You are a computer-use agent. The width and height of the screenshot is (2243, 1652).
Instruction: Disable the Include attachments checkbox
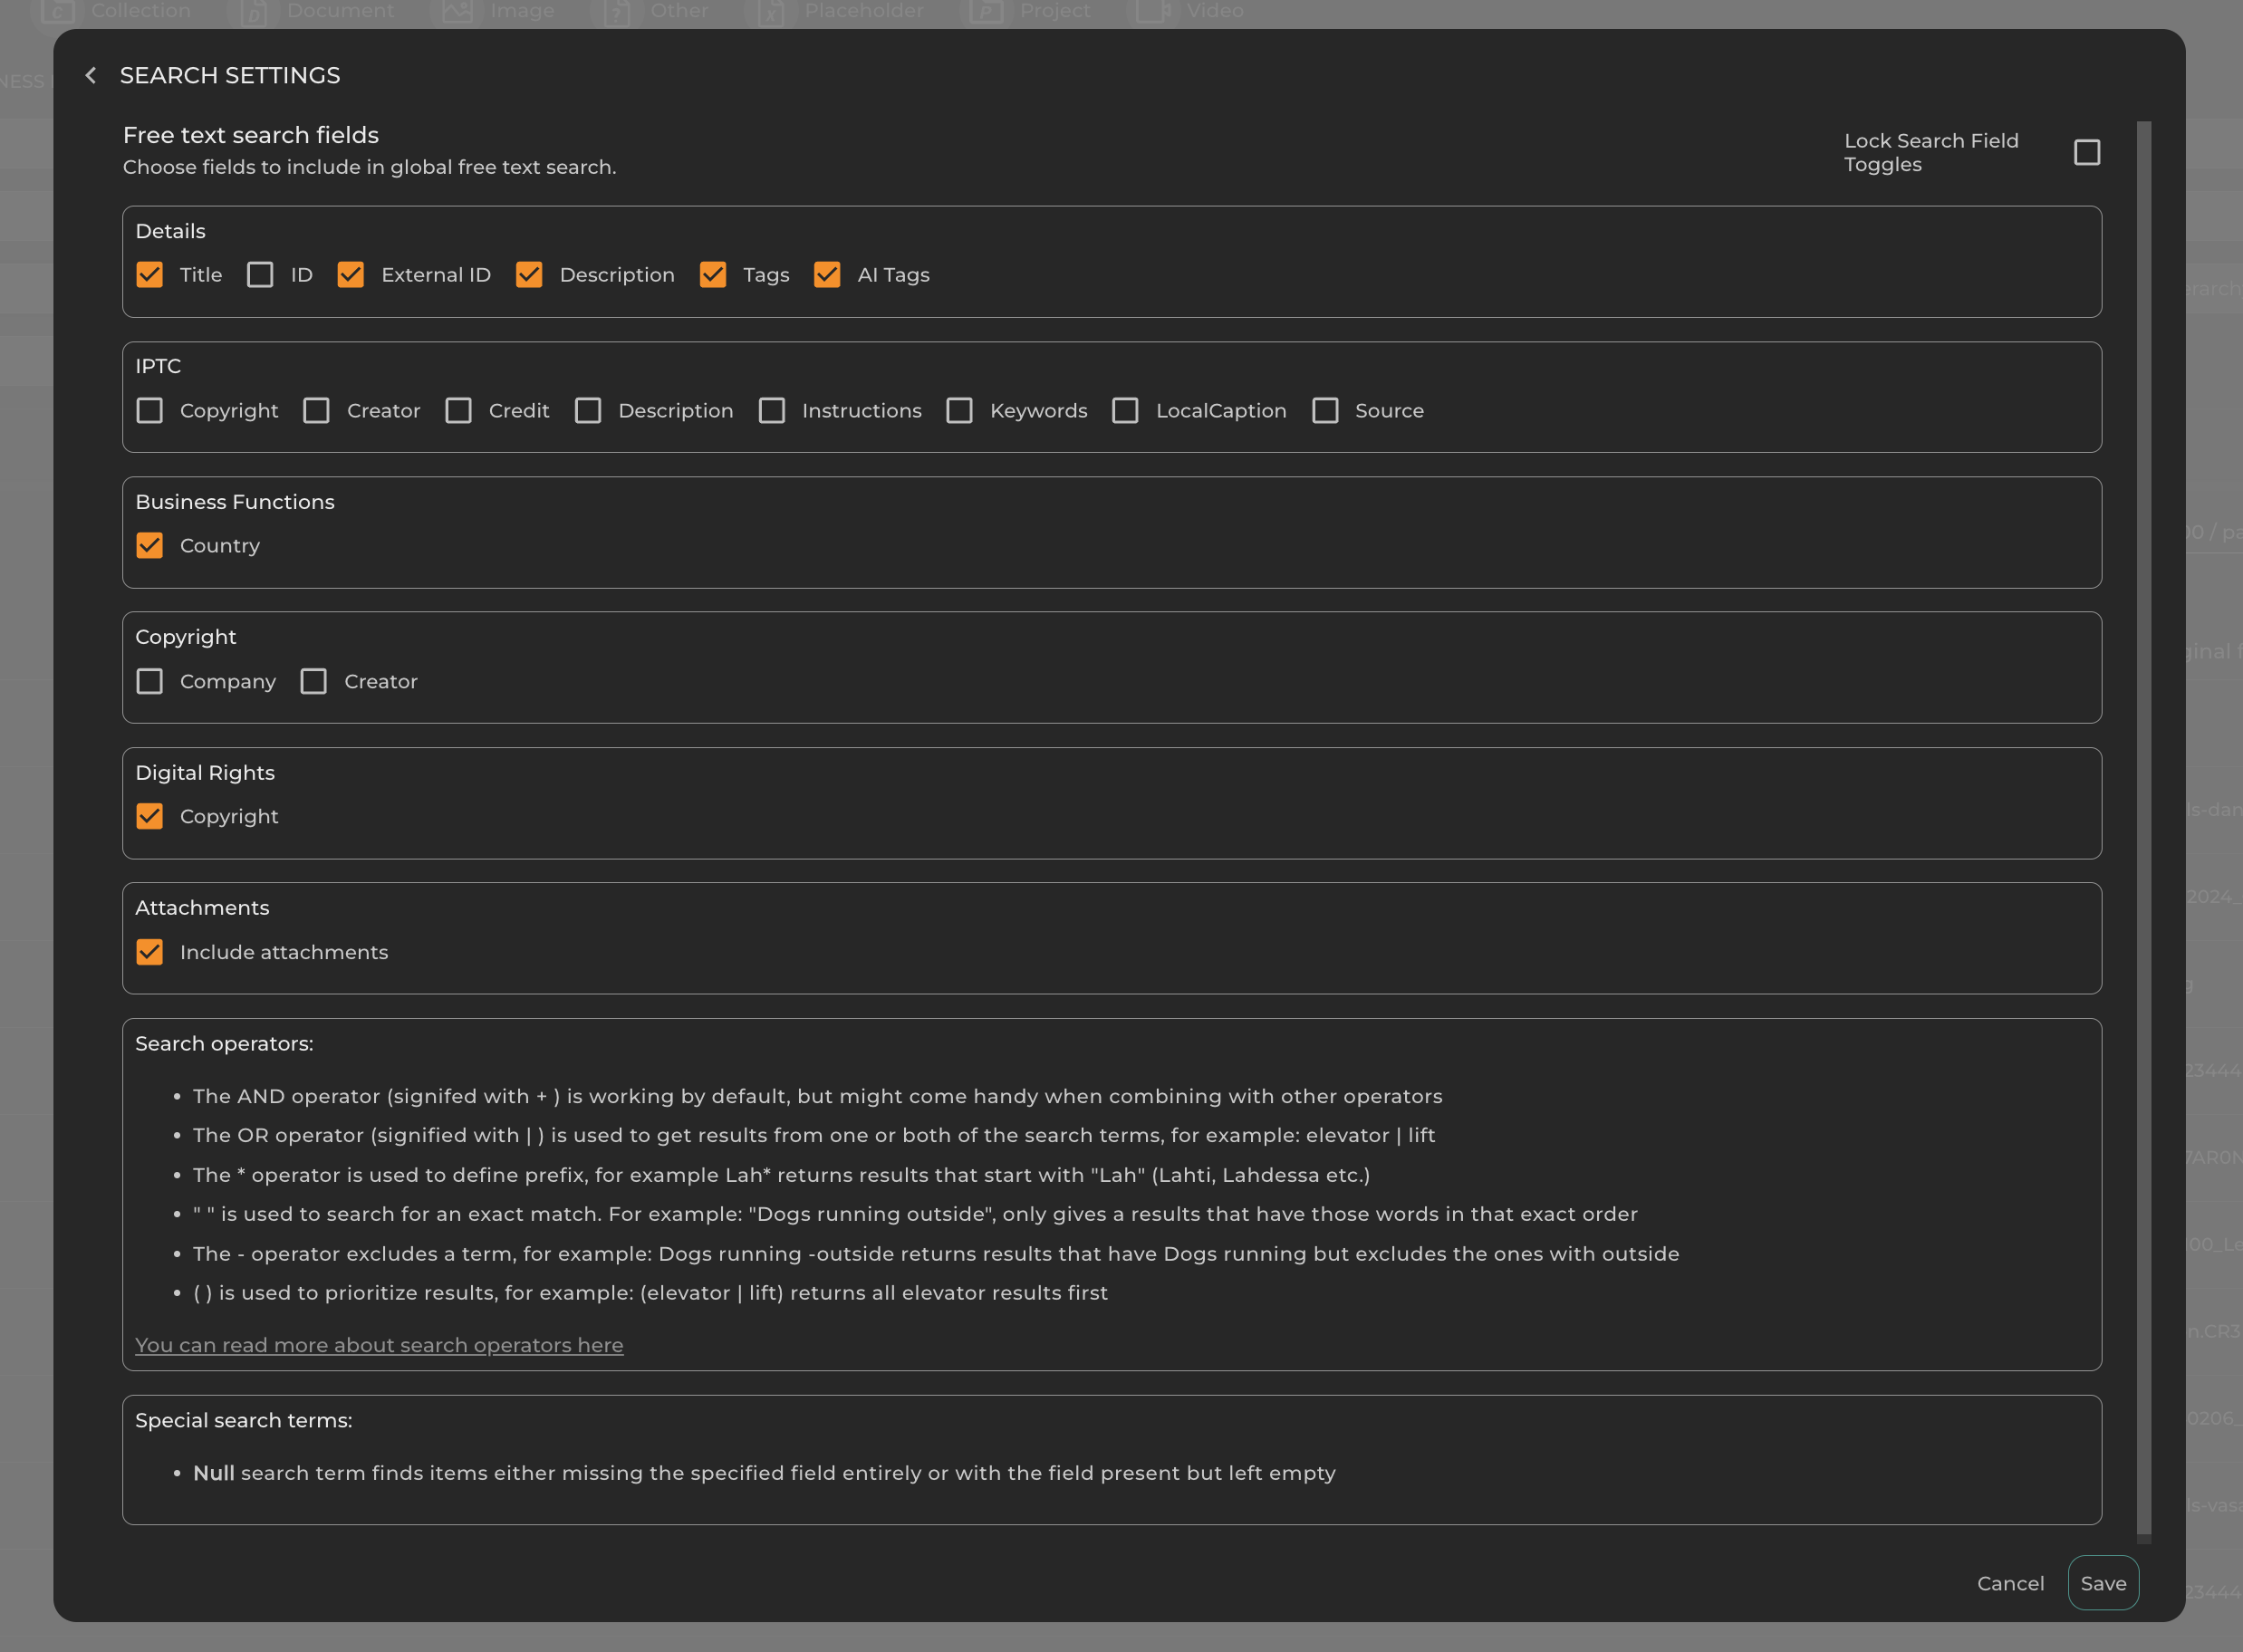pyautogui.click(x=149, y=952)
